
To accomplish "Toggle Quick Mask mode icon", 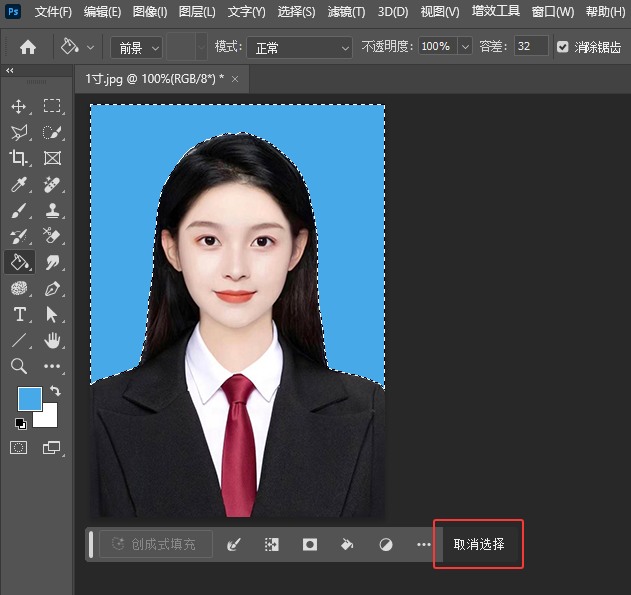I will point(19,448).
